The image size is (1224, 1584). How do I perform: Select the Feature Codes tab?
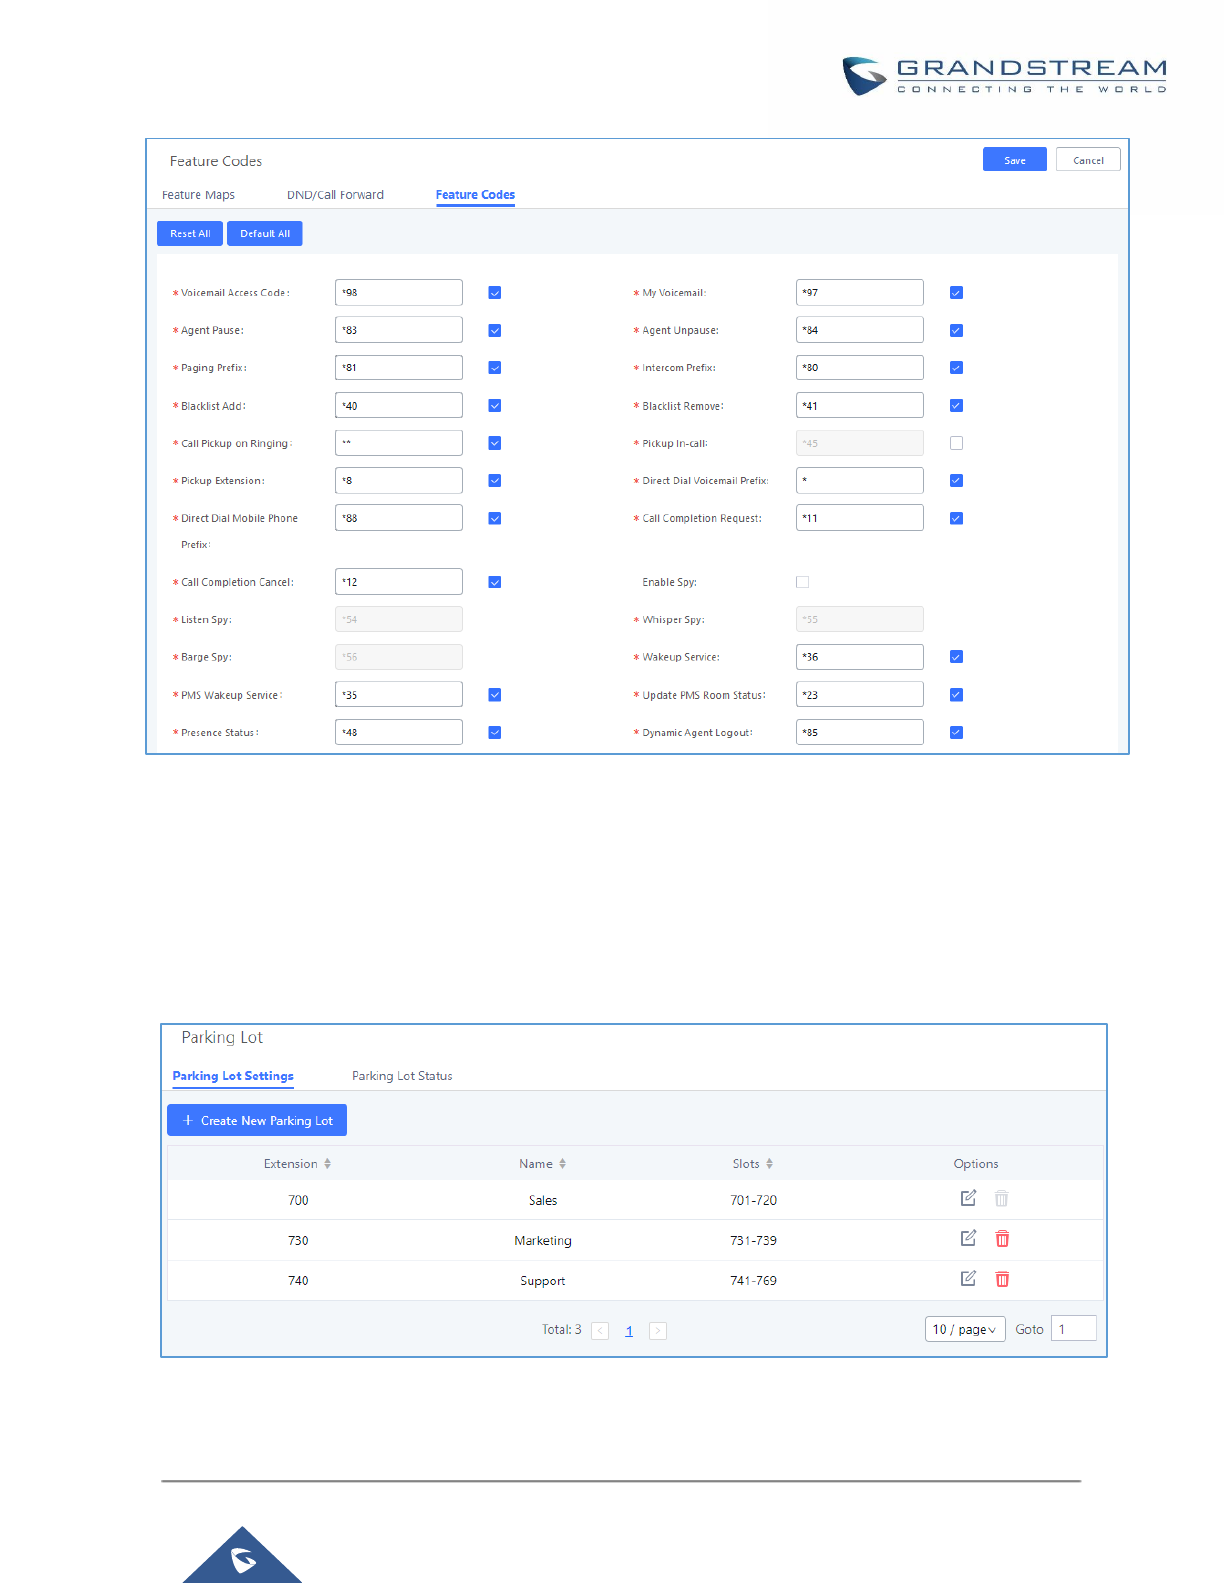(475, 195)
